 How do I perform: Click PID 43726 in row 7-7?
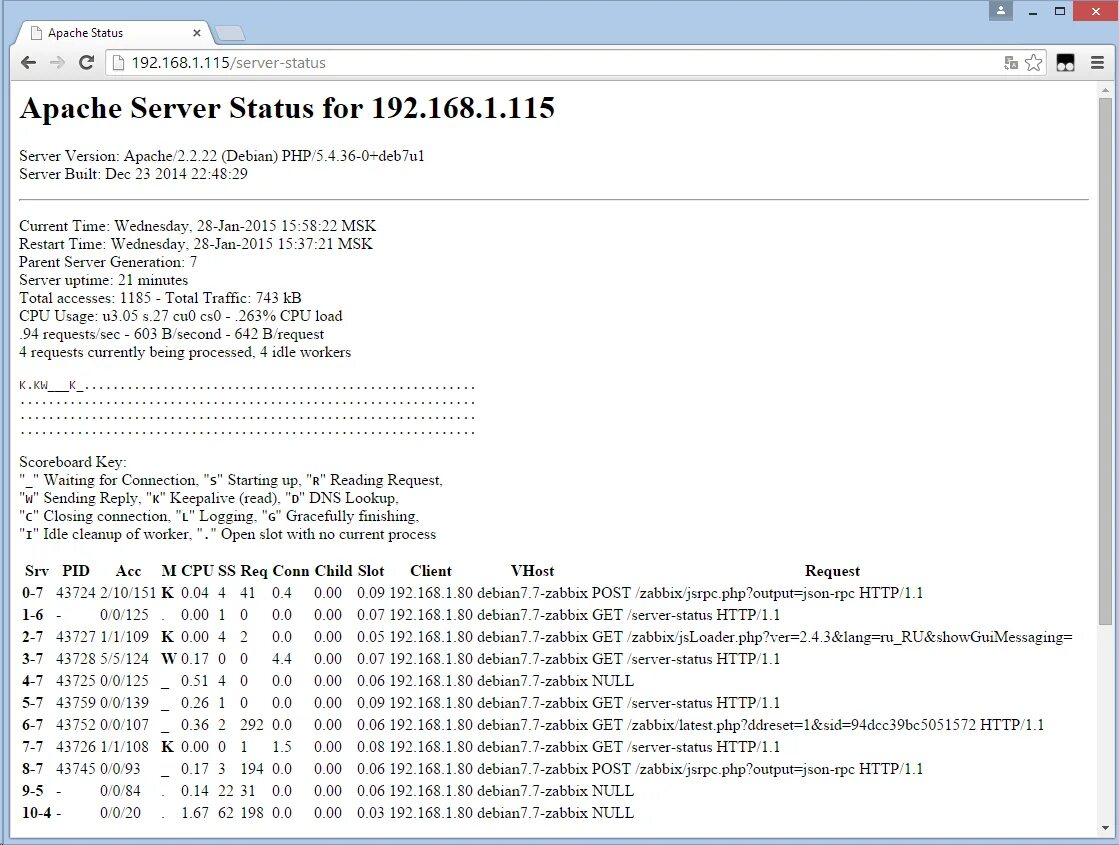[76, 747]
